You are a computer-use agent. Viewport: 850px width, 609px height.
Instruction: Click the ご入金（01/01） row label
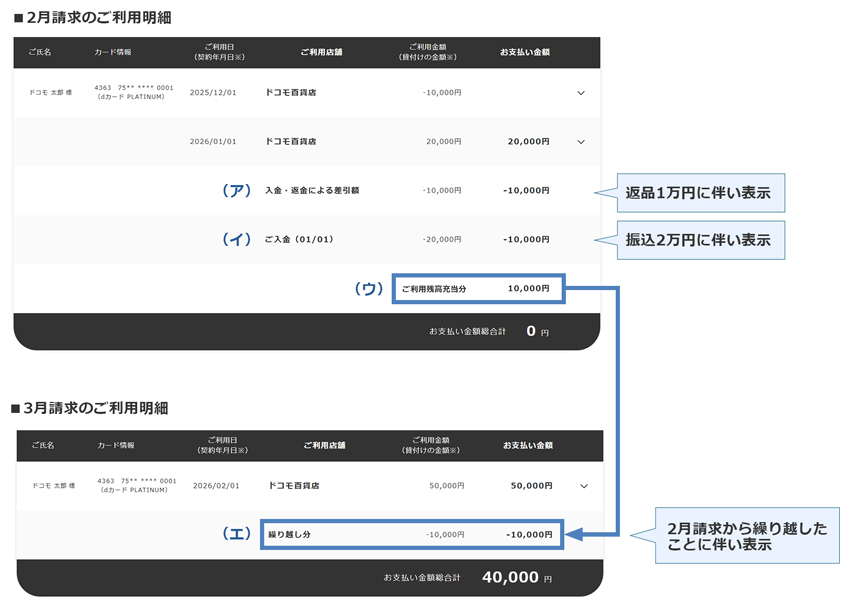[x=299, y=239]
